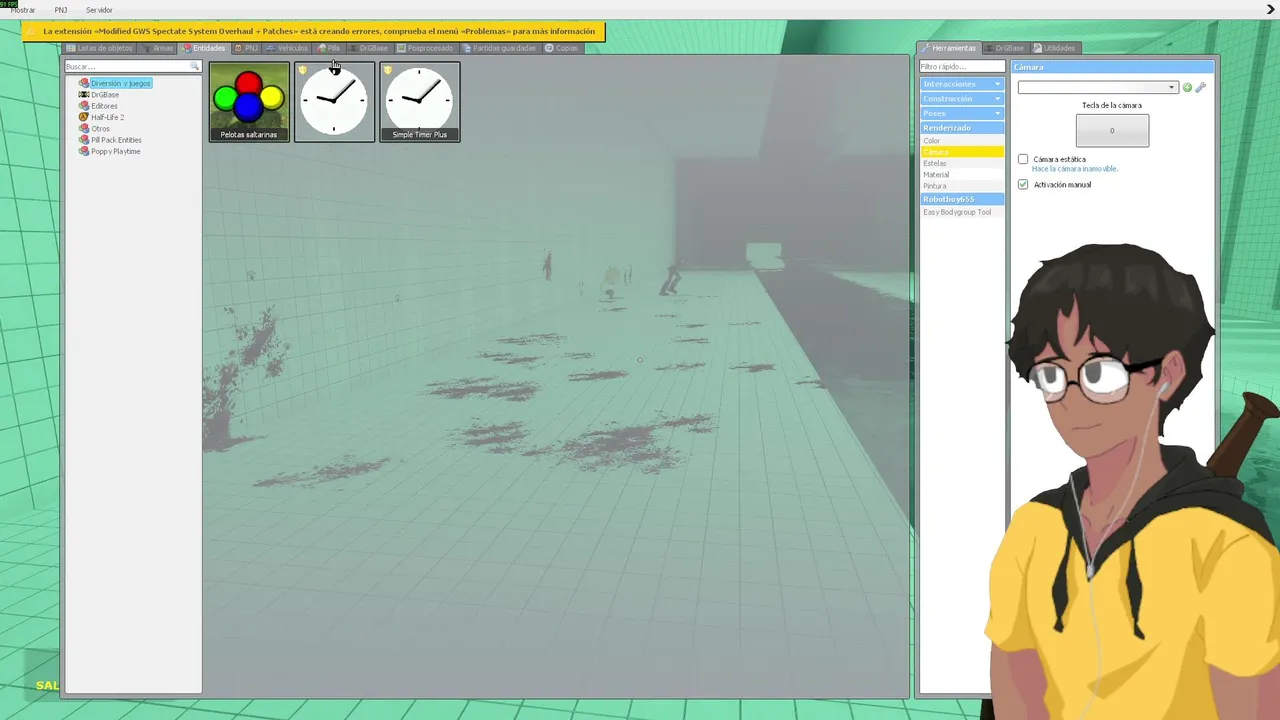This screenshot has height=720, width=1280.
Task: Select the Easy Bodygroup Tool
Action: tap(962, 212)
